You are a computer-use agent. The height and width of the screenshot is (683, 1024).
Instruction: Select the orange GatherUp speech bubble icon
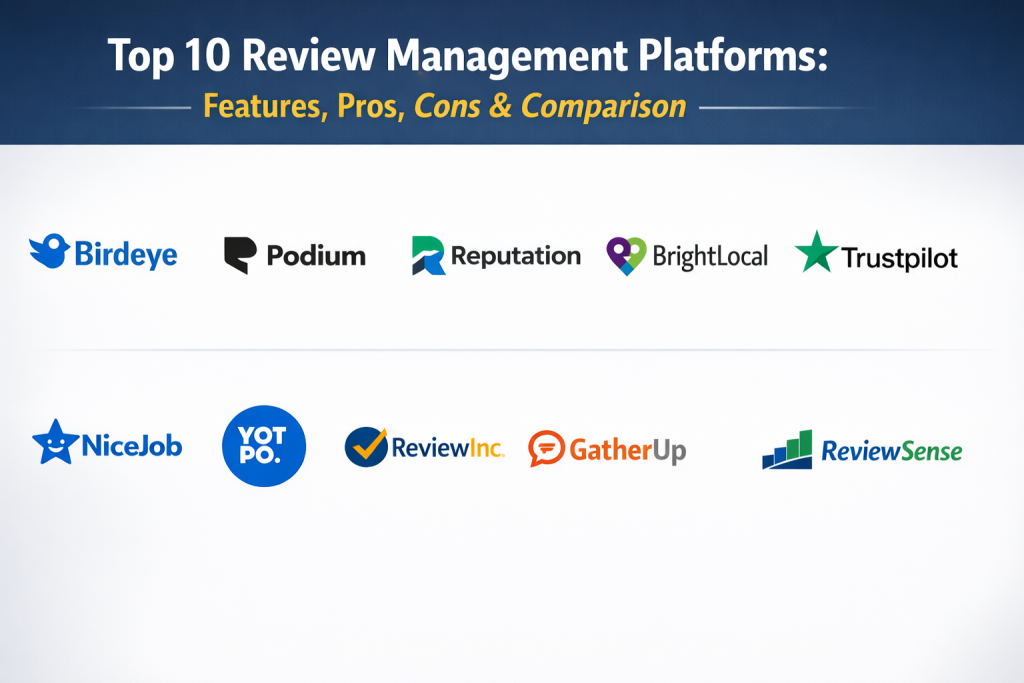[x=546, y=448]
